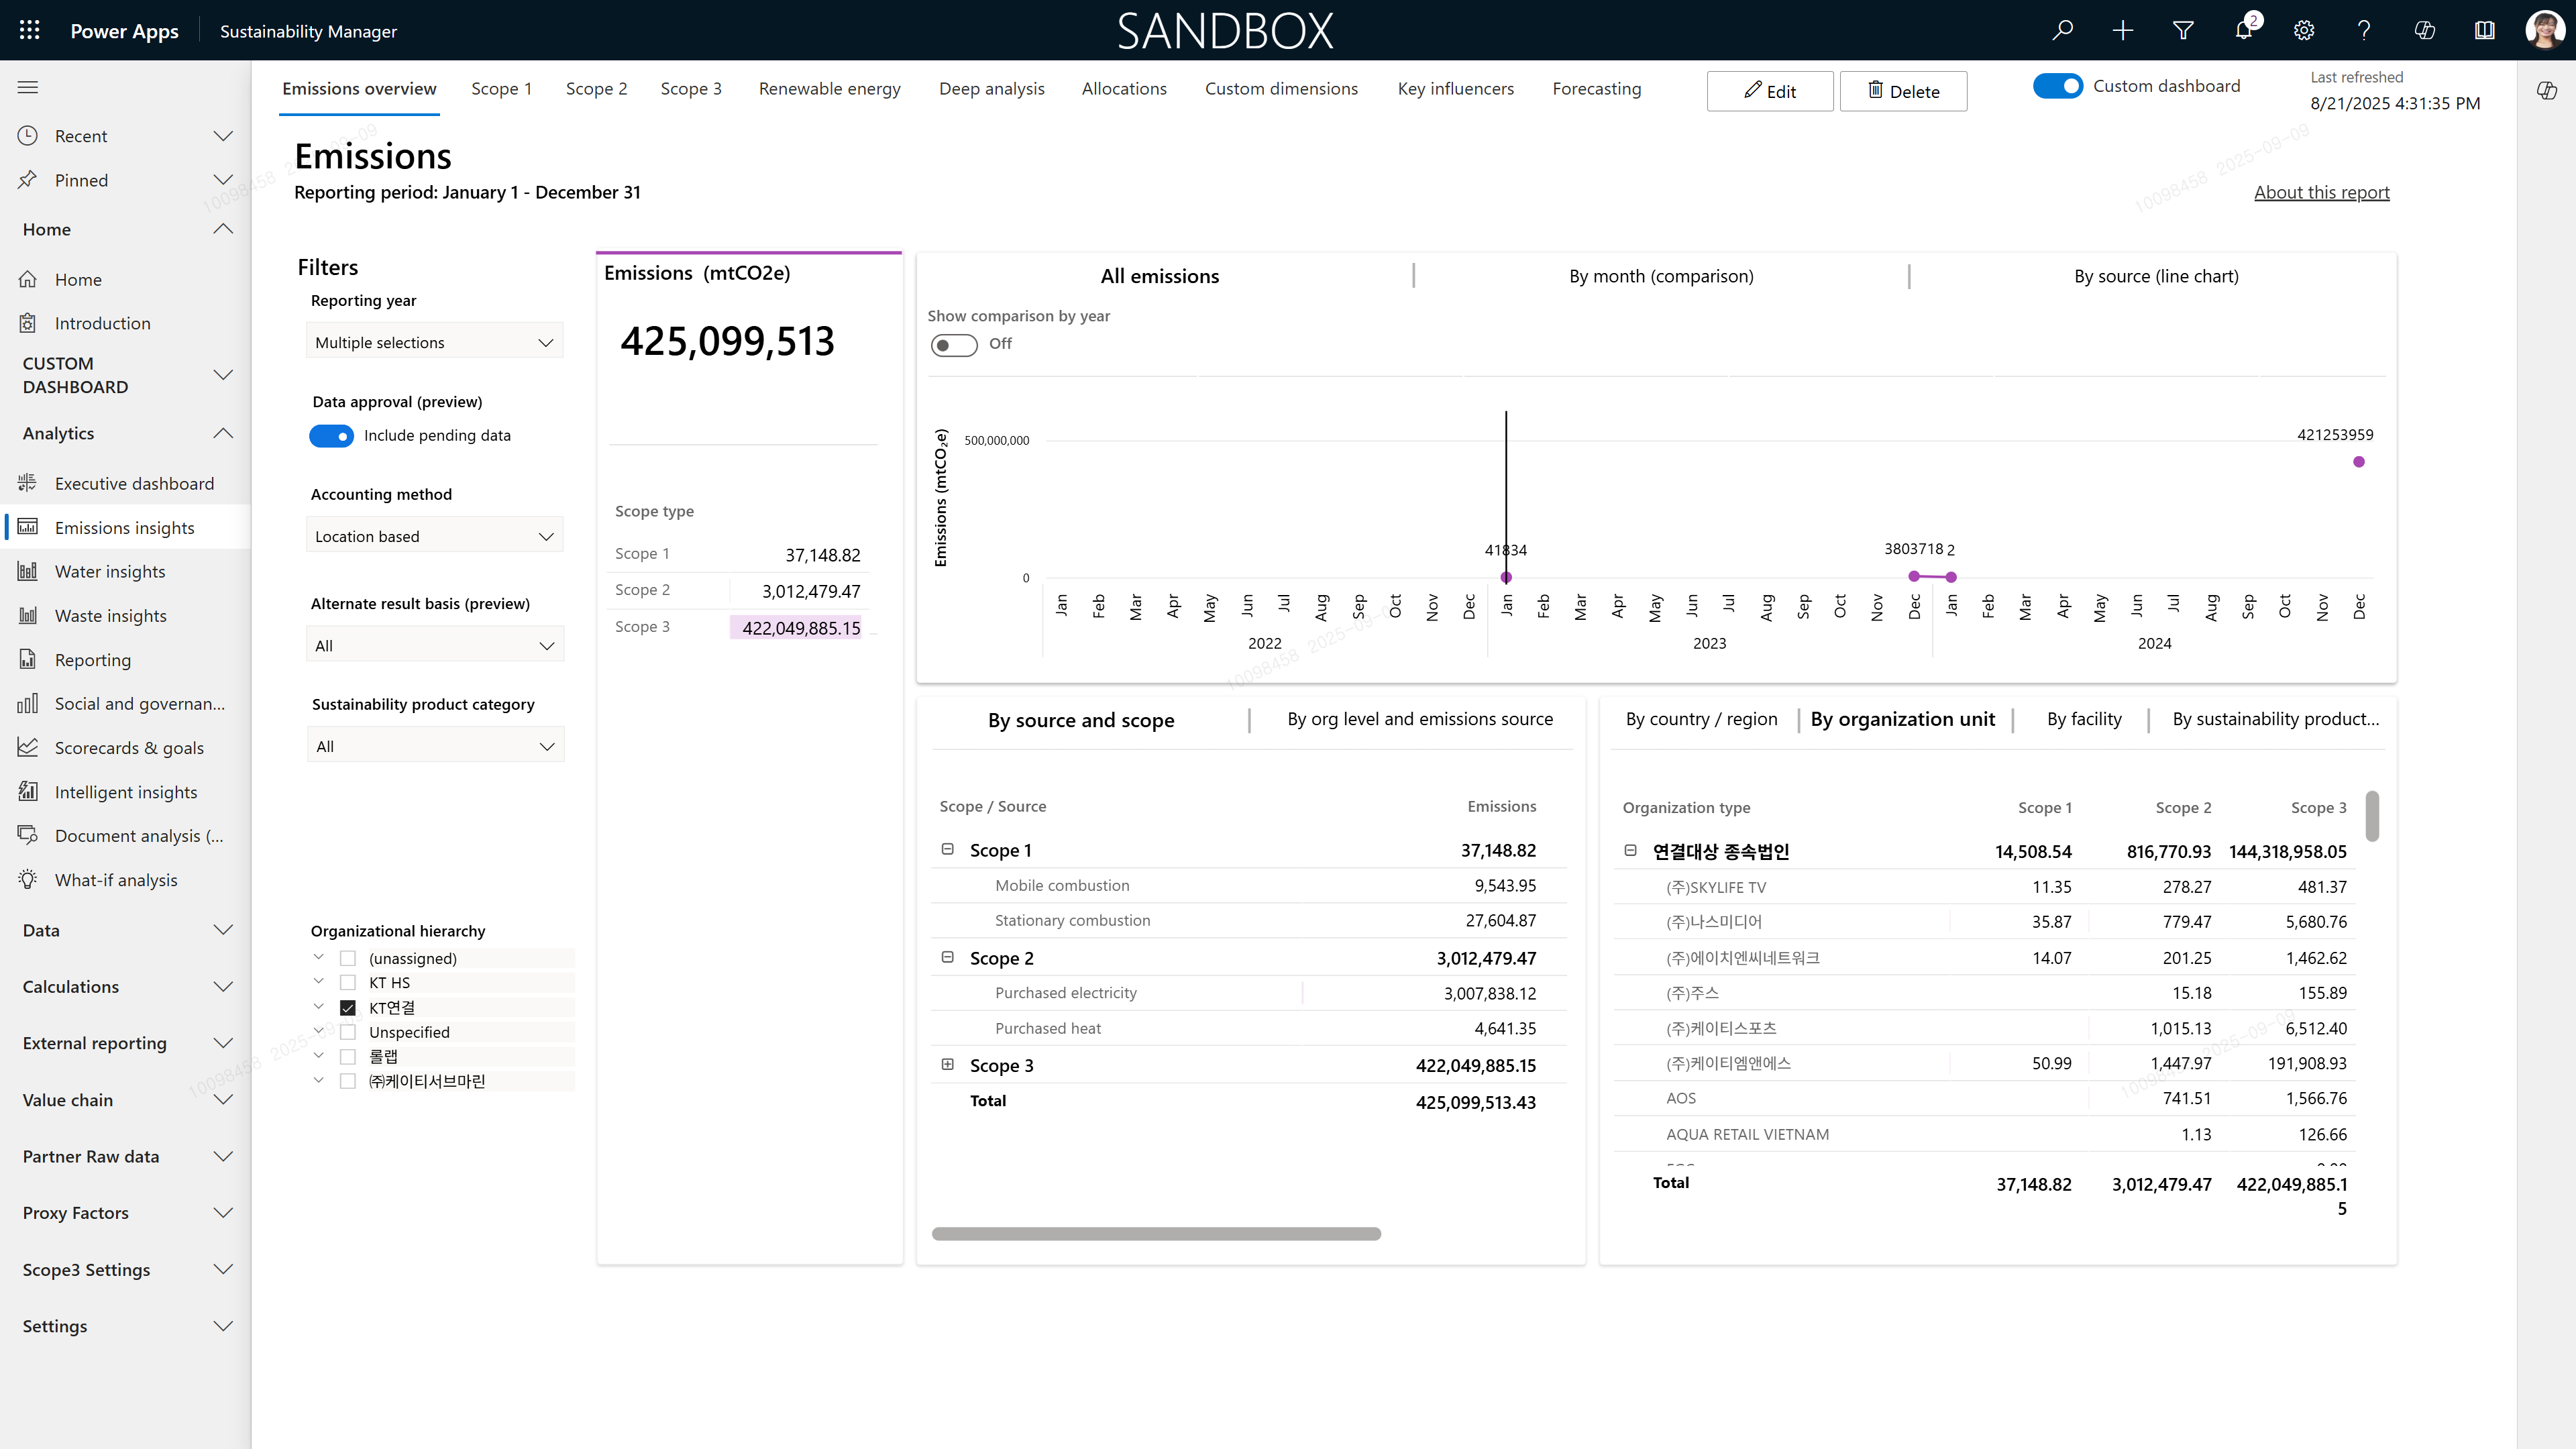Open the user profile avatar
This screenshot has height=1449, width=2576.
[x=2544, y=30]
